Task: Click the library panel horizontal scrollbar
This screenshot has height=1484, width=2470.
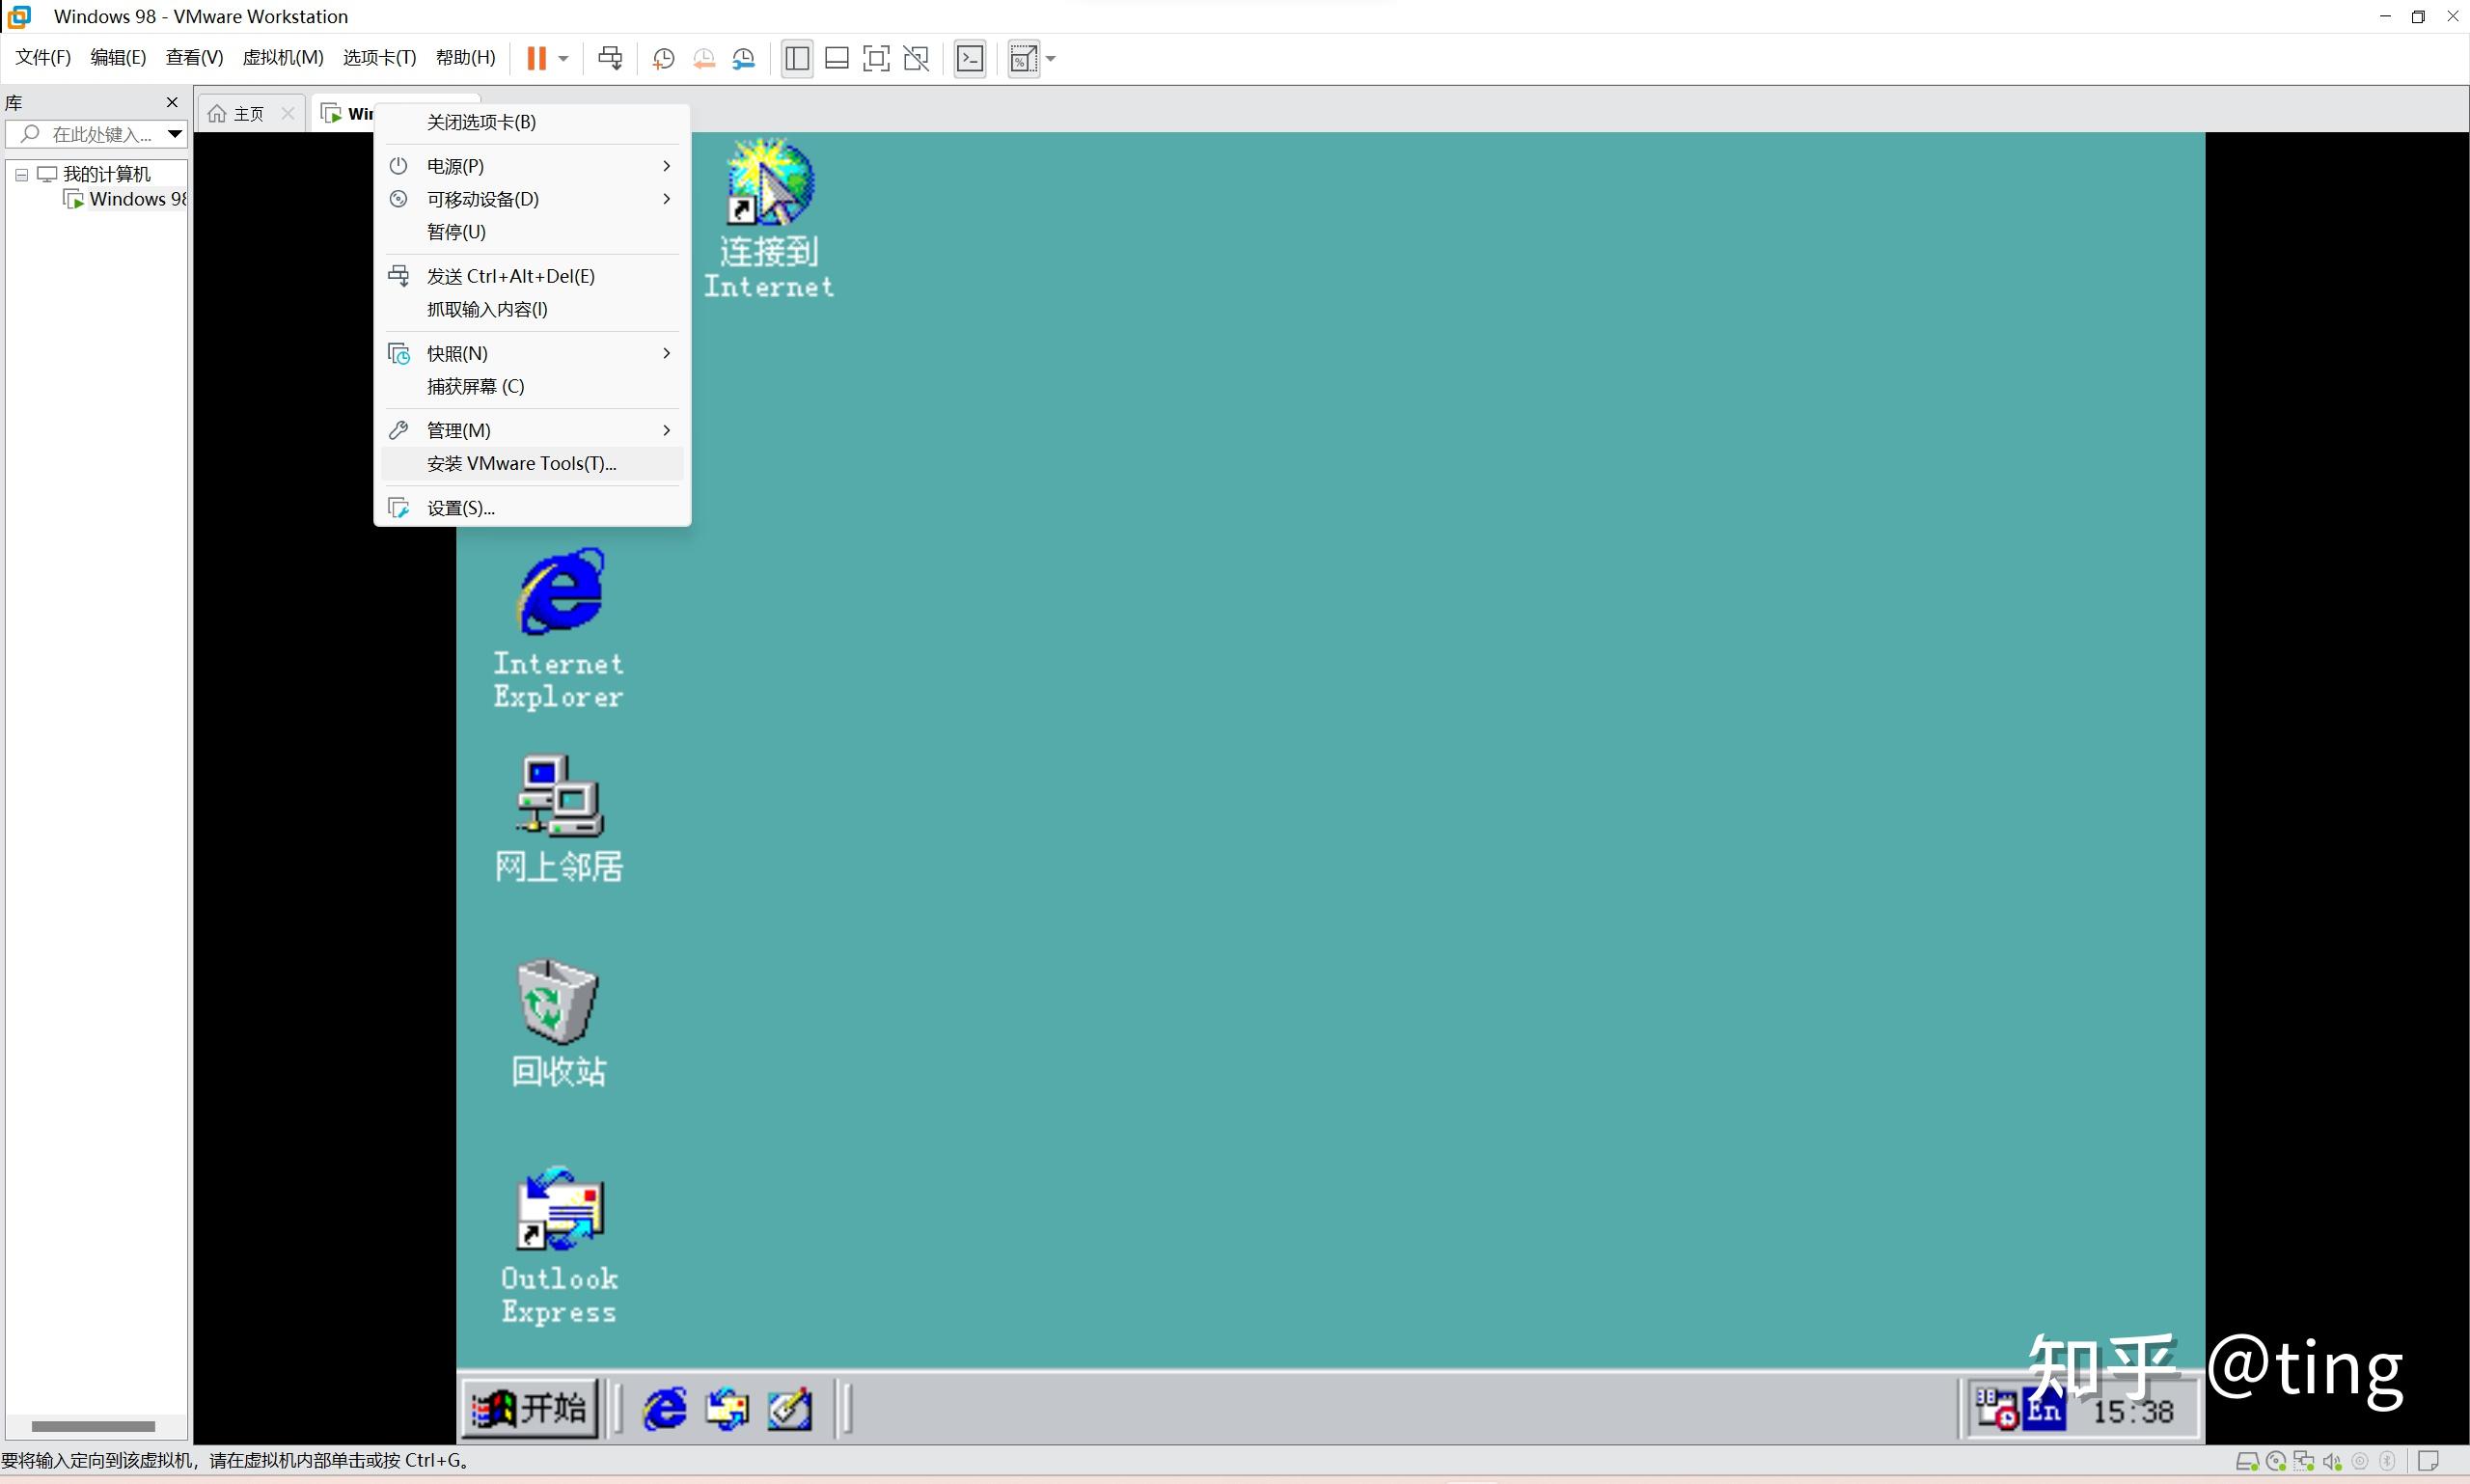Action: (x=93, y=1426)
